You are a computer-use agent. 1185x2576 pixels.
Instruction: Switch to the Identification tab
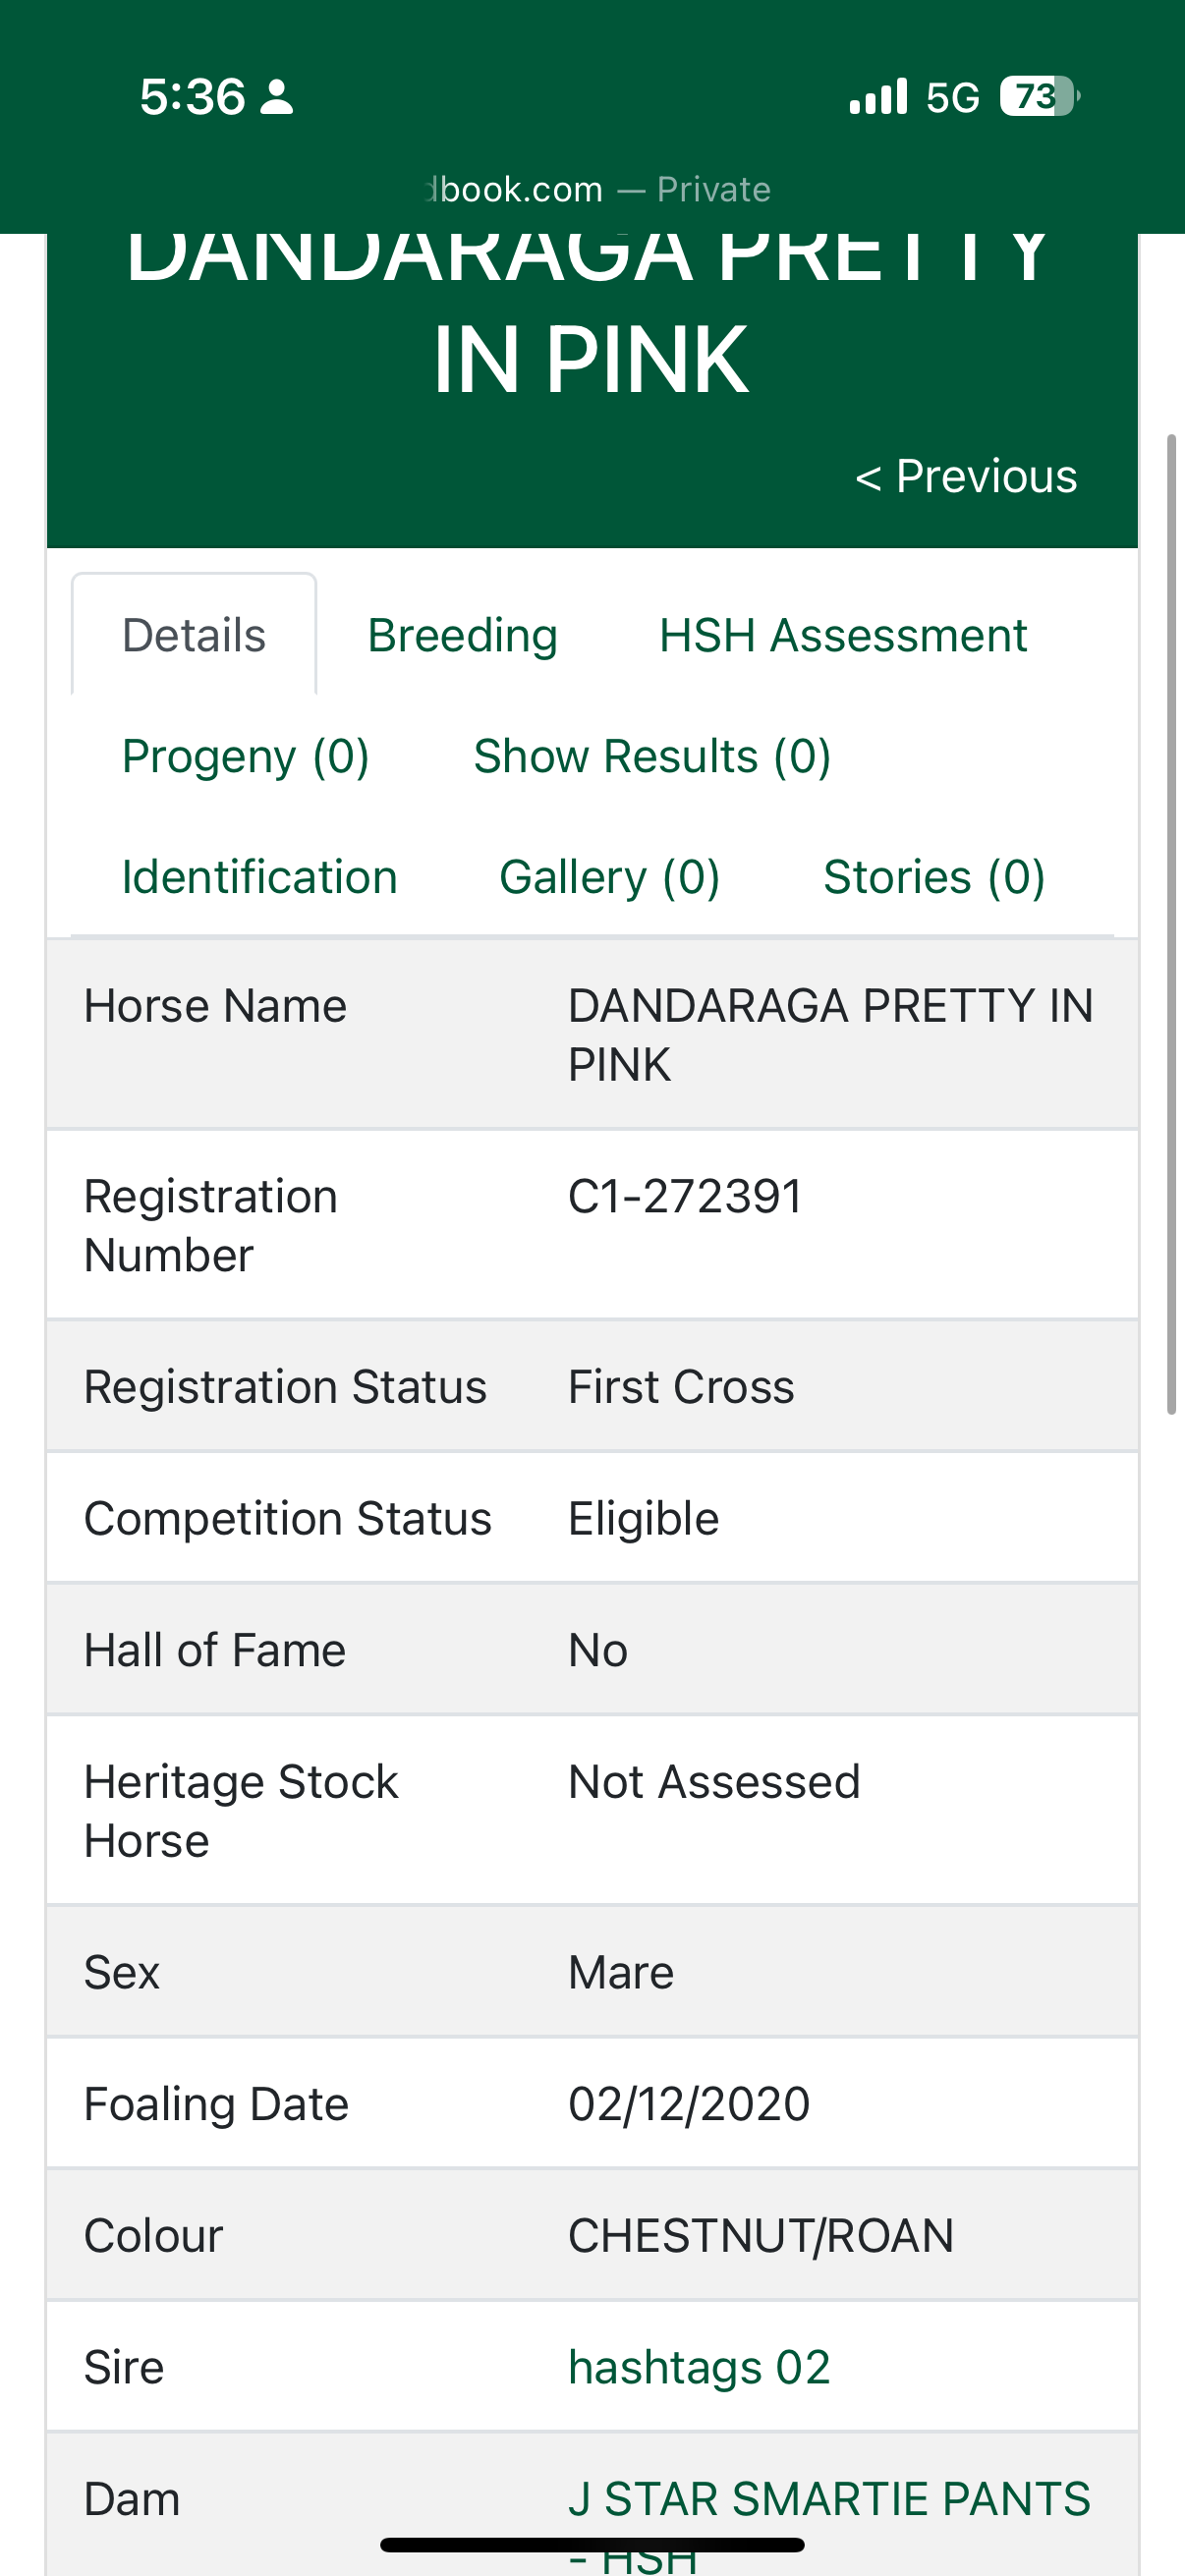pos(260,877)
